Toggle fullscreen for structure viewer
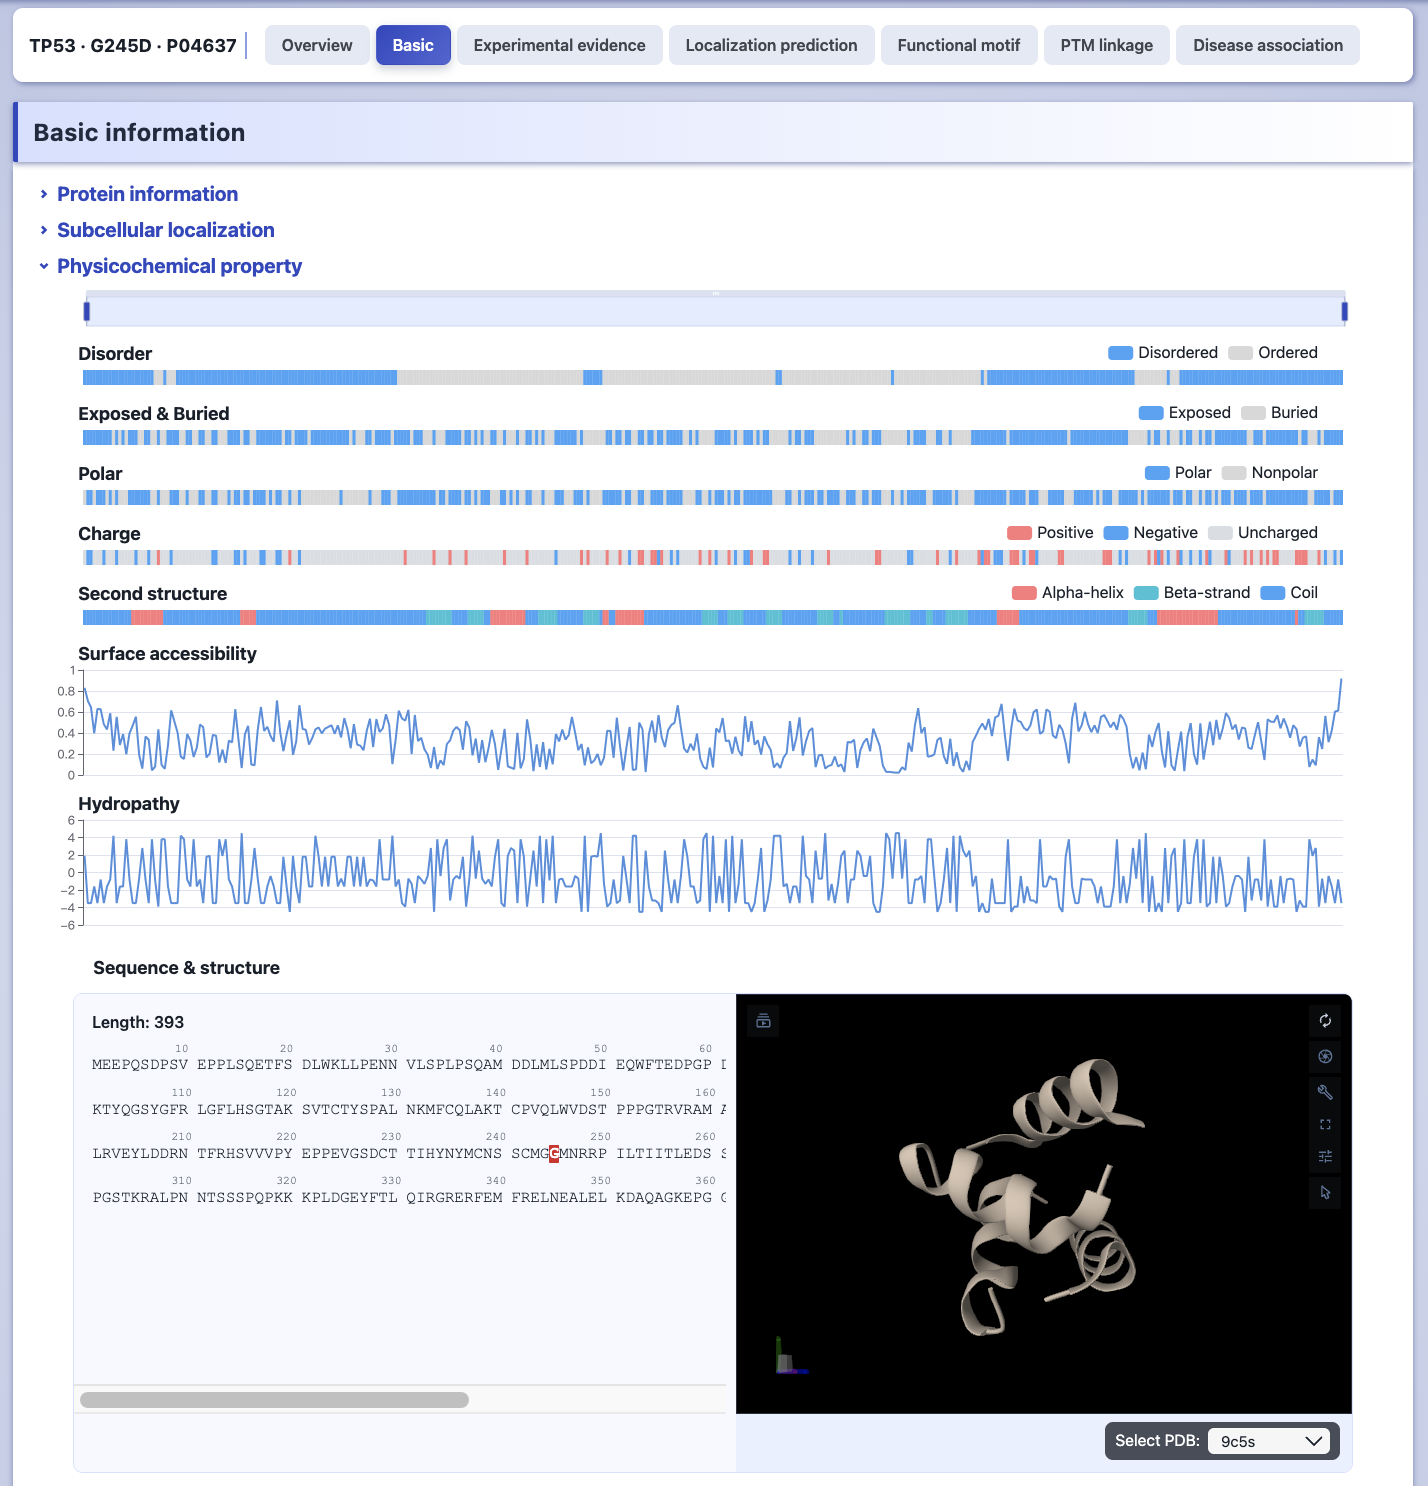Screen dimensions: 1428x1486 [1325, 1125]
